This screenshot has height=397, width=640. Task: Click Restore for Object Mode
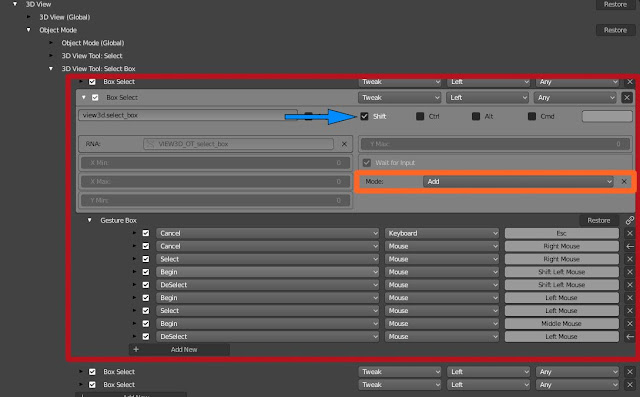click(615, 30)
